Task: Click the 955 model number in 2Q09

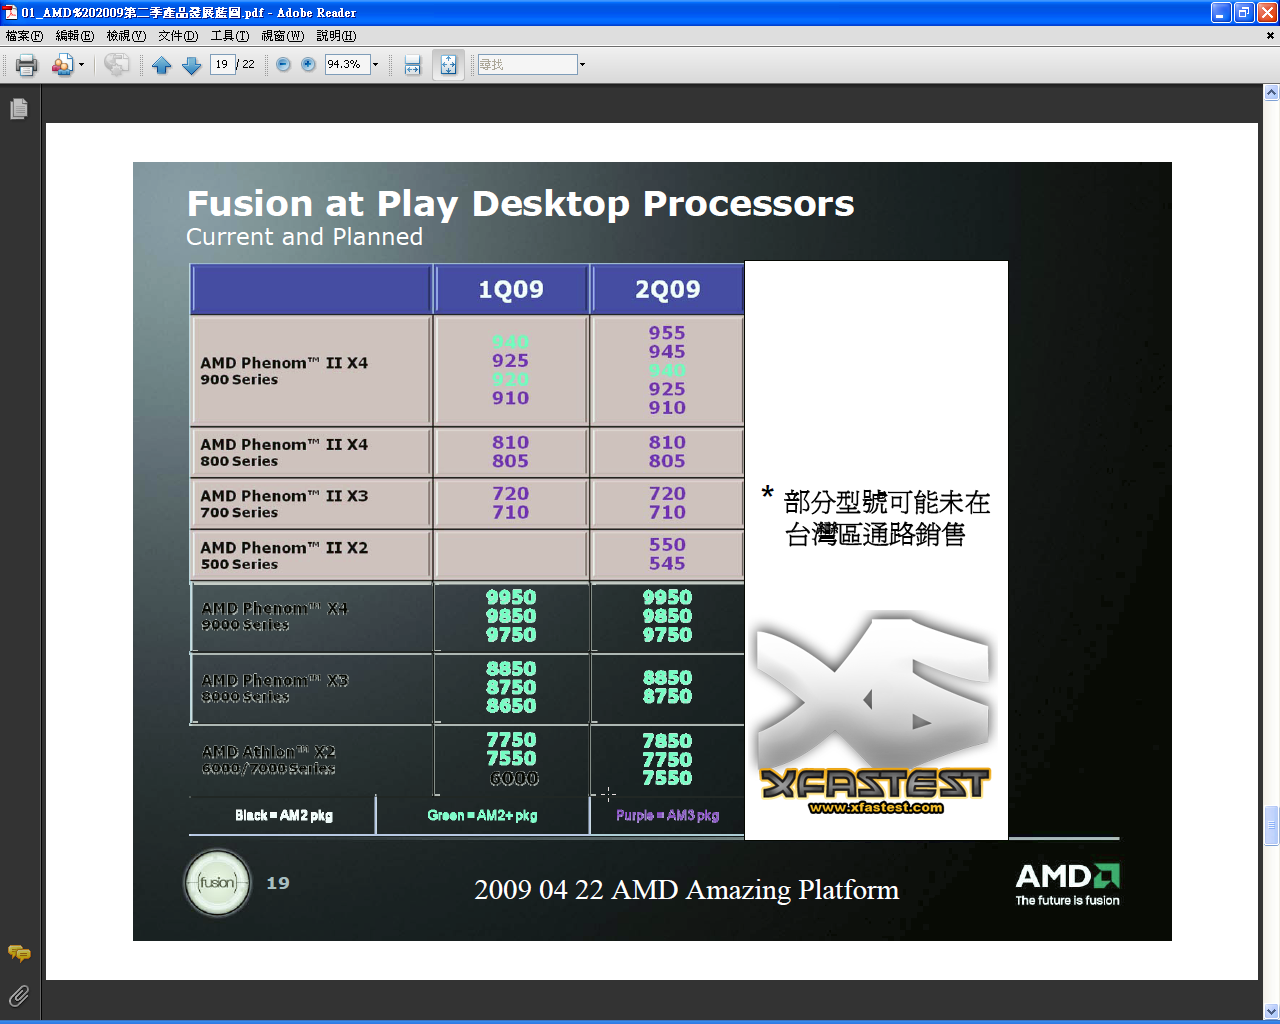Action: pos(667,332)
